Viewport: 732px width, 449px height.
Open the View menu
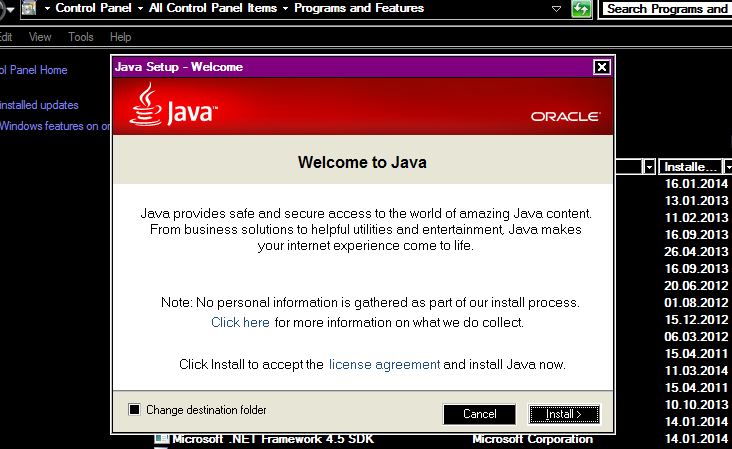(40, 37)
